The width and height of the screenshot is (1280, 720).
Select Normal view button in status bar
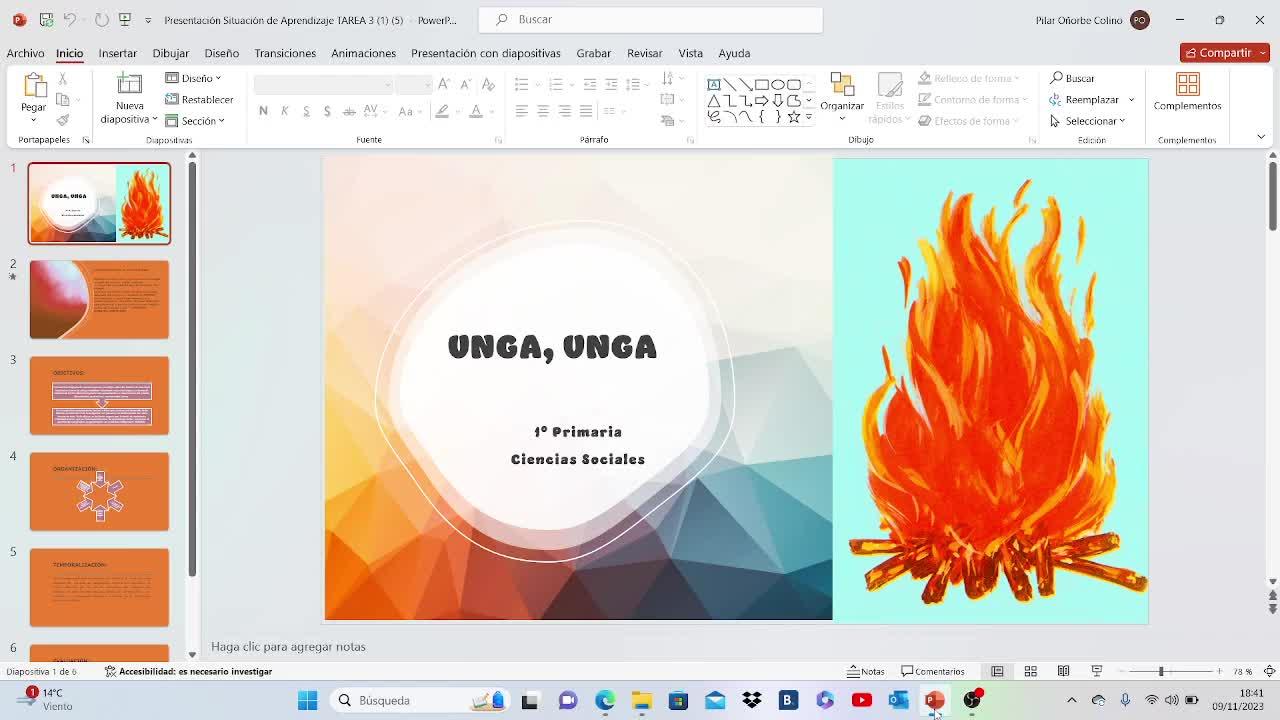[x=997, y=671]
